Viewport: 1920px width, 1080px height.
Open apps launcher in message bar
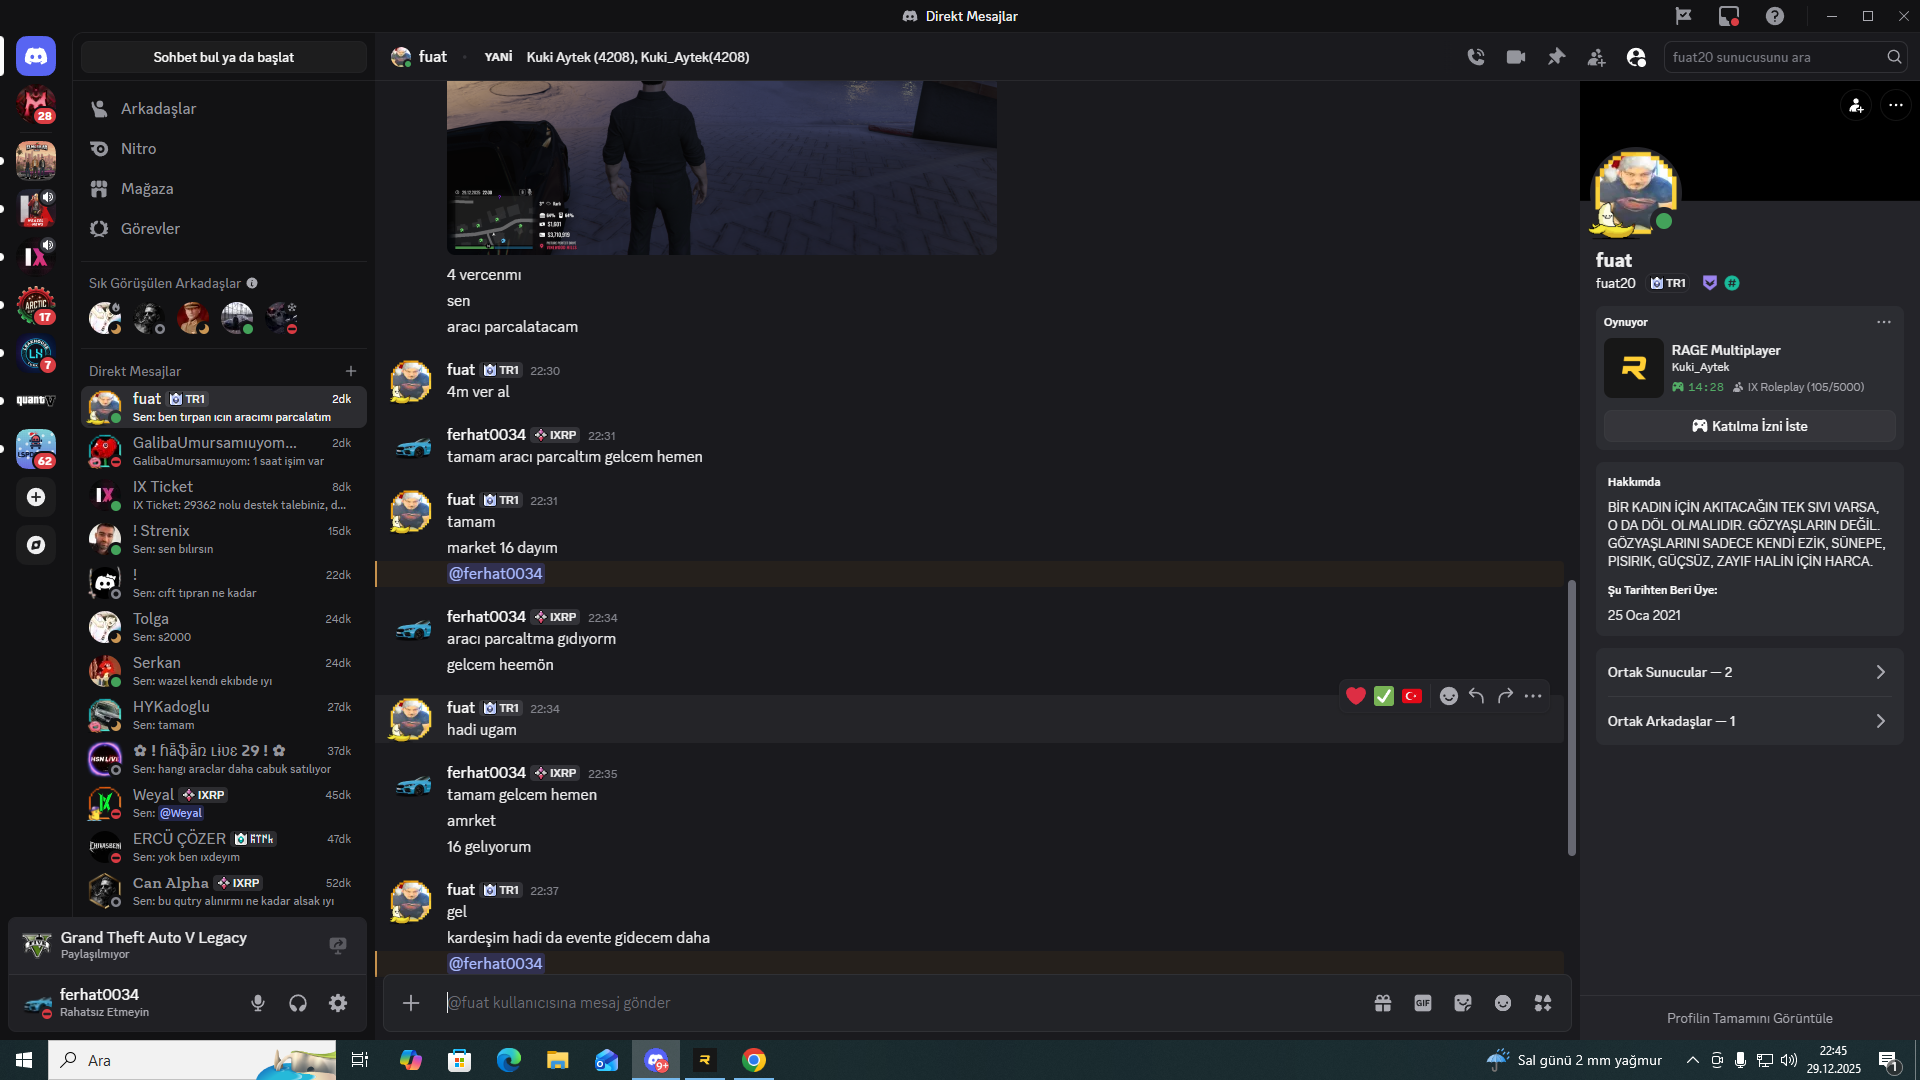click(1543, 1003)
